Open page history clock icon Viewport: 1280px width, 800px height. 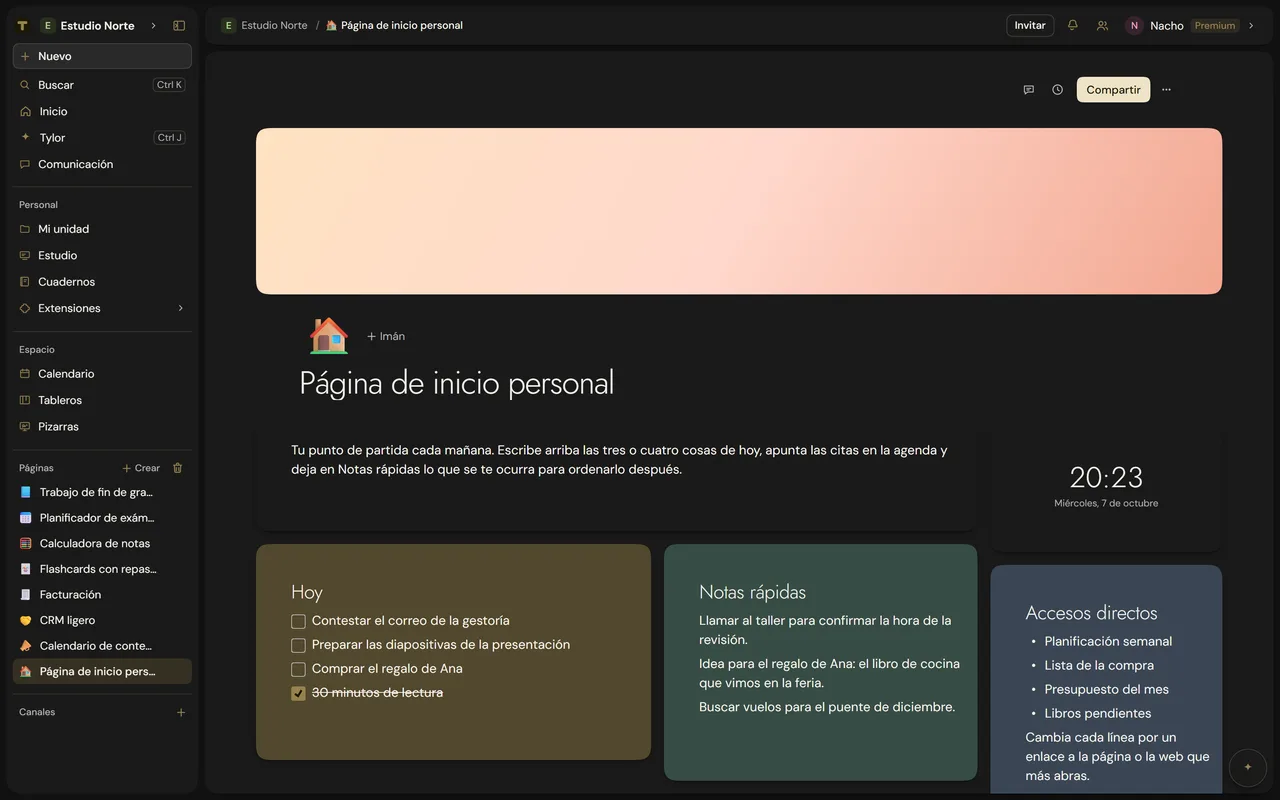pyautogui.click(x=1057, y=90)
